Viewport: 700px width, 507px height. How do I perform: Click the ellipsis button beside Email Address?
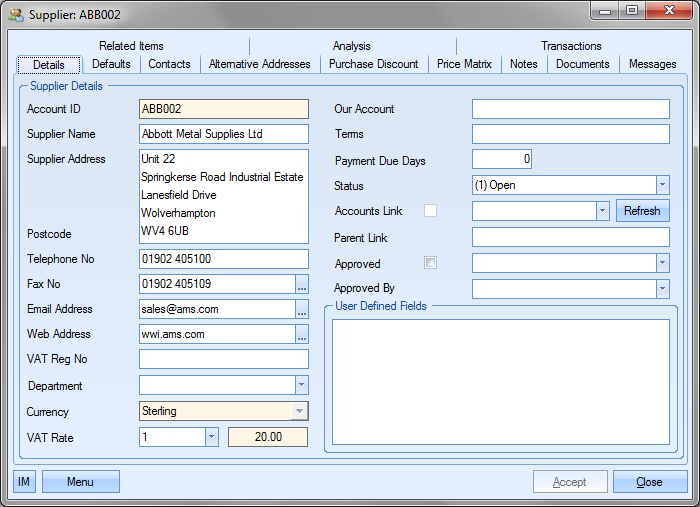pos(302,310)
